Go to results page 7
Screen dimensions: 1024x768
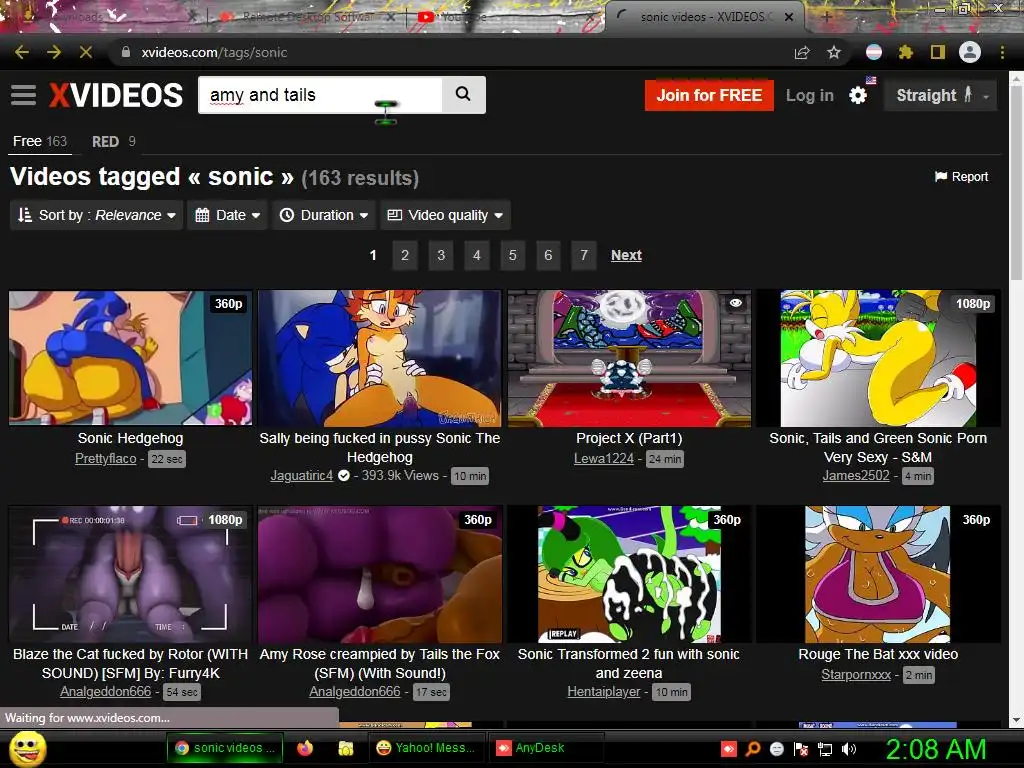click(x=584, y=255)
